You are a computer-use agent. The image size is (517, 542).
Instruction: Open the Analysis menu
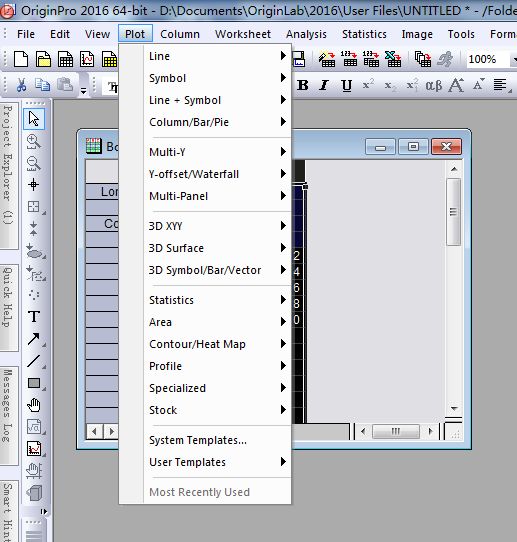306,34
